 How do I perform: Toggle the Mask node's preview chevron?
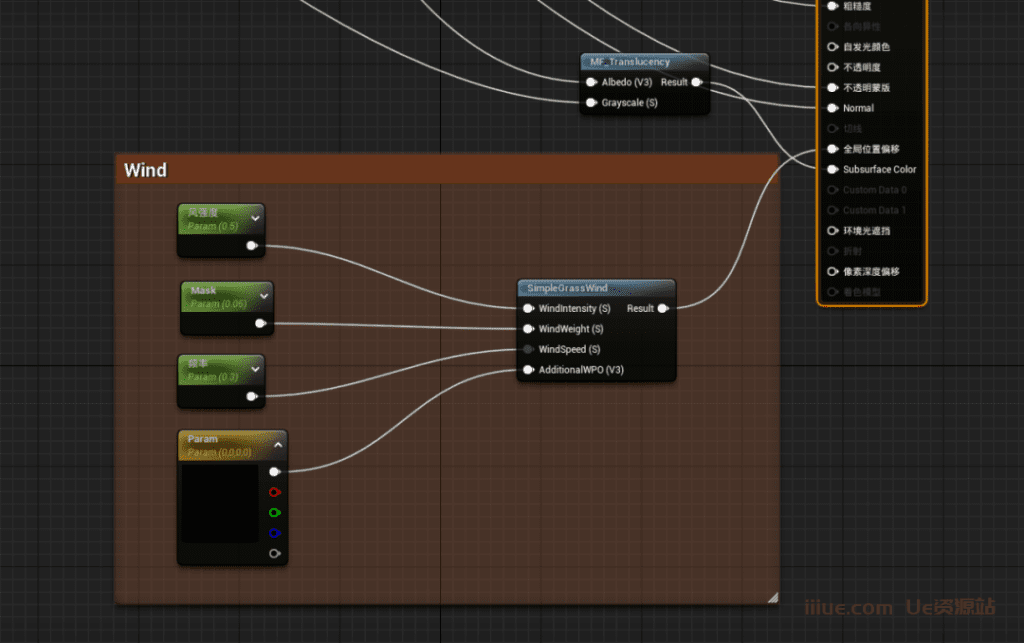click(x=264, y=295)
